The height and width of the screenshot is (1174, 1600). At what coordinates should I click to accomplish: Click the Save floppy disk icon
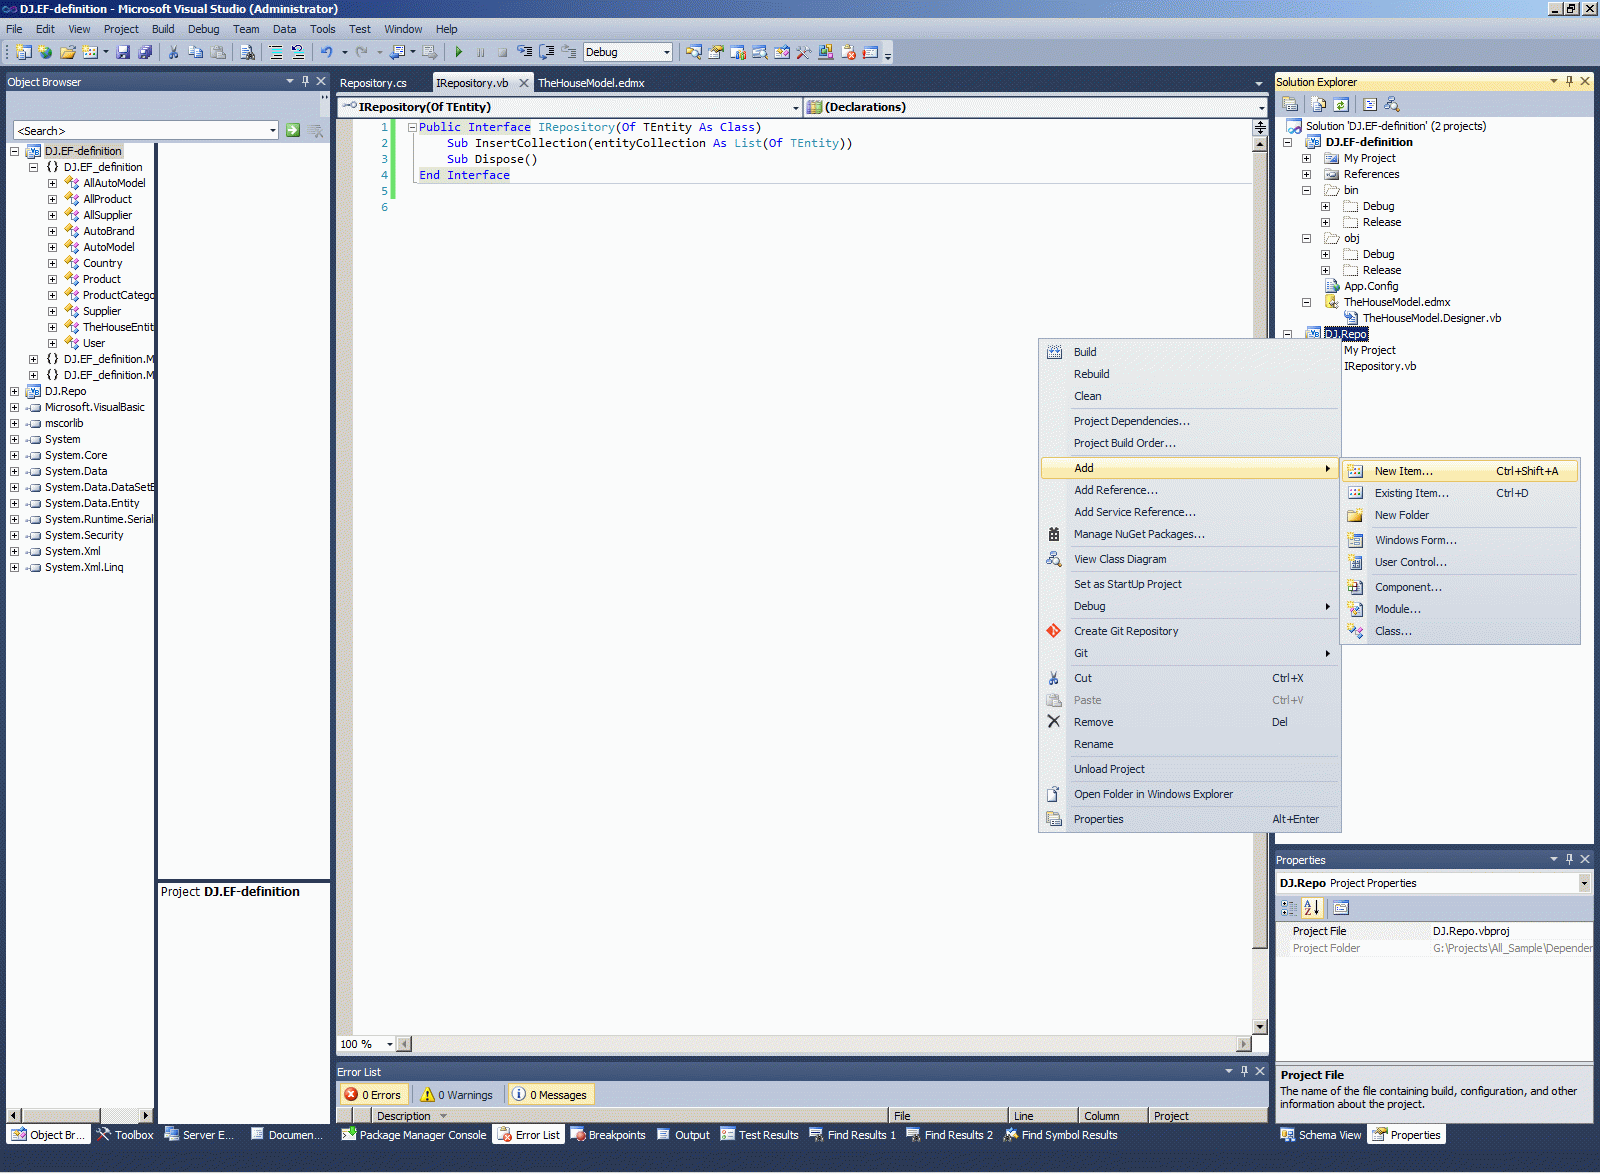[x=123, y=52]
